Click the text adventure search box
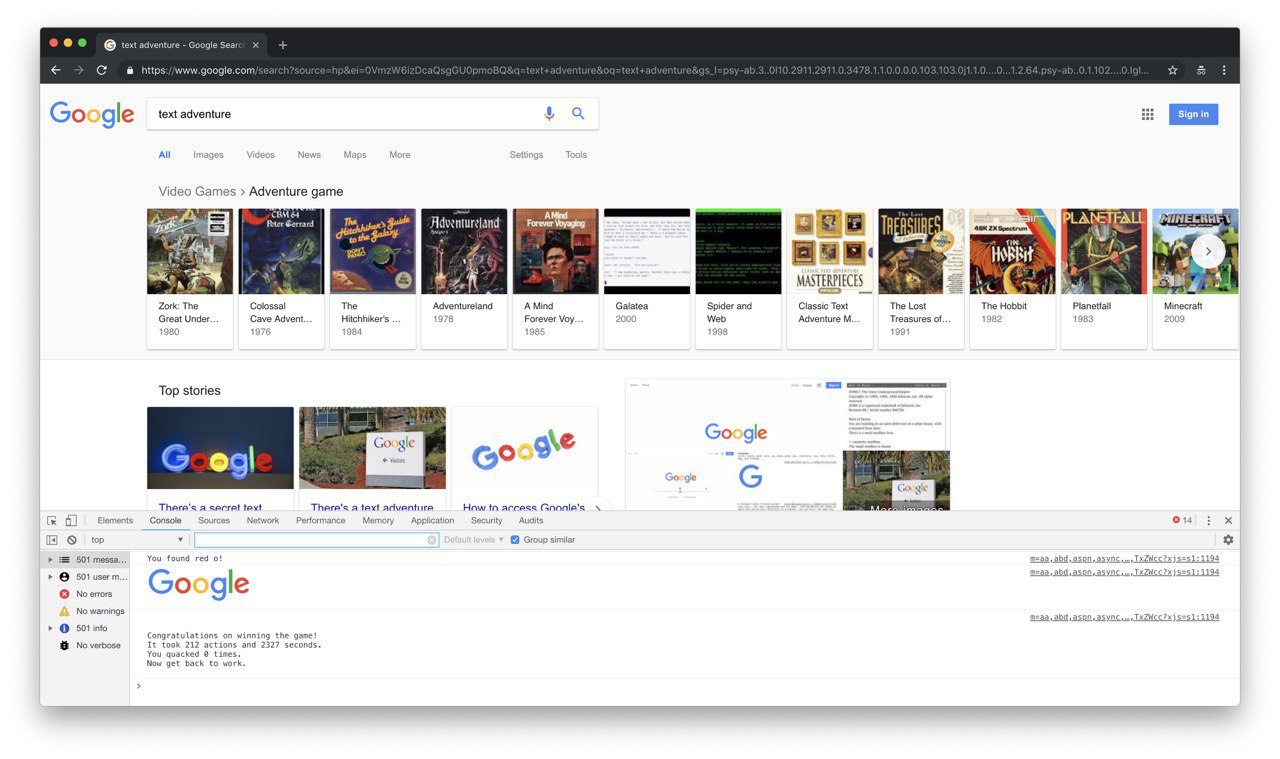Image resolution: width=1280 pixels, height=759 pixels. 345,114
